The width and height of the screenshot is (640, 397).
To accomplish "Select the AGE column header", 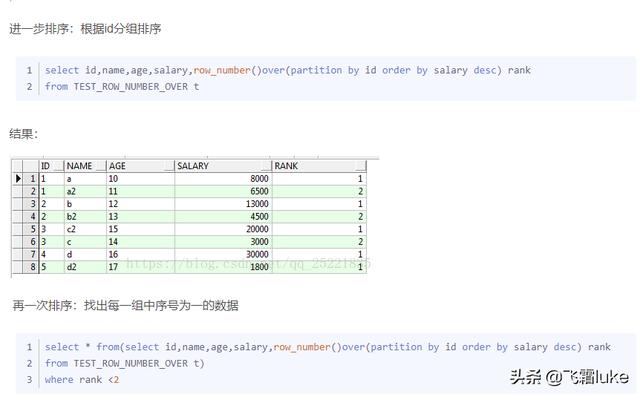I will pos(140,166).
